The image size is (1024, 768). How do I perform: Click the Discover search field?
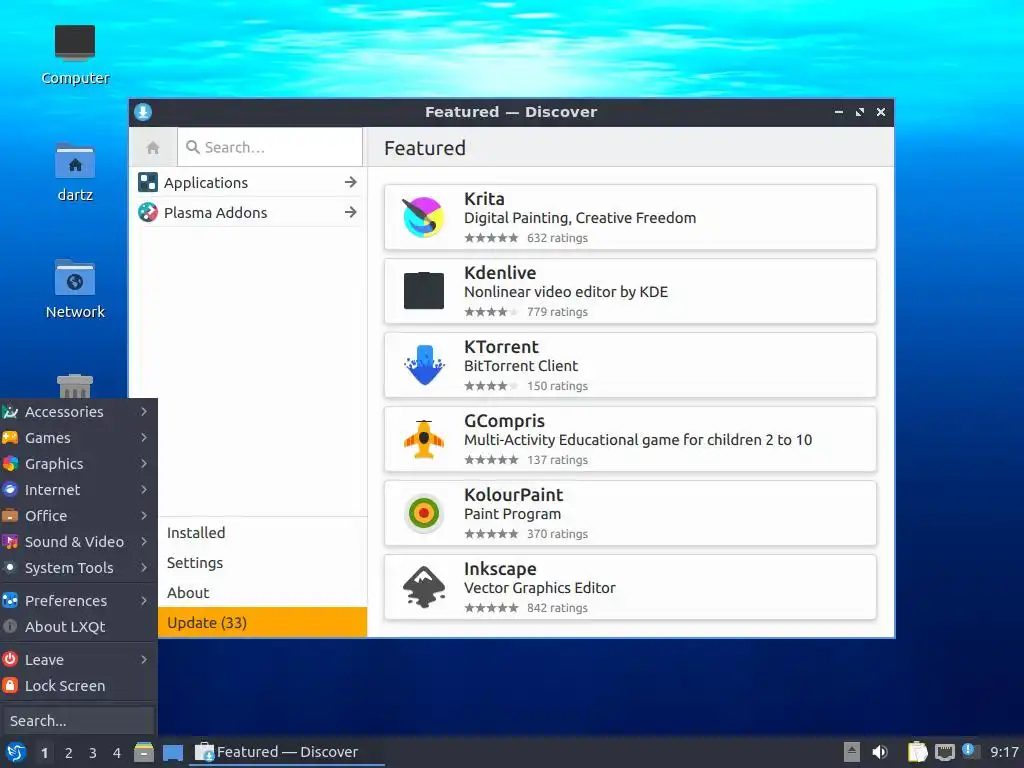click(270, 147)
